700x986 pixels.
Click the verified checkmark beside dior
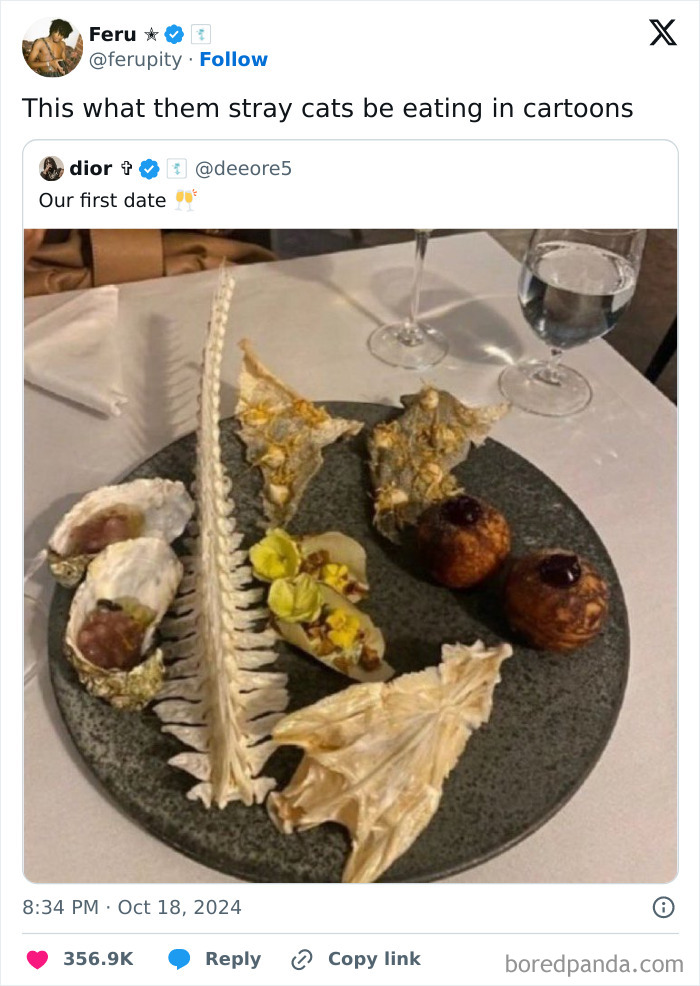click(x=148, y=168)
